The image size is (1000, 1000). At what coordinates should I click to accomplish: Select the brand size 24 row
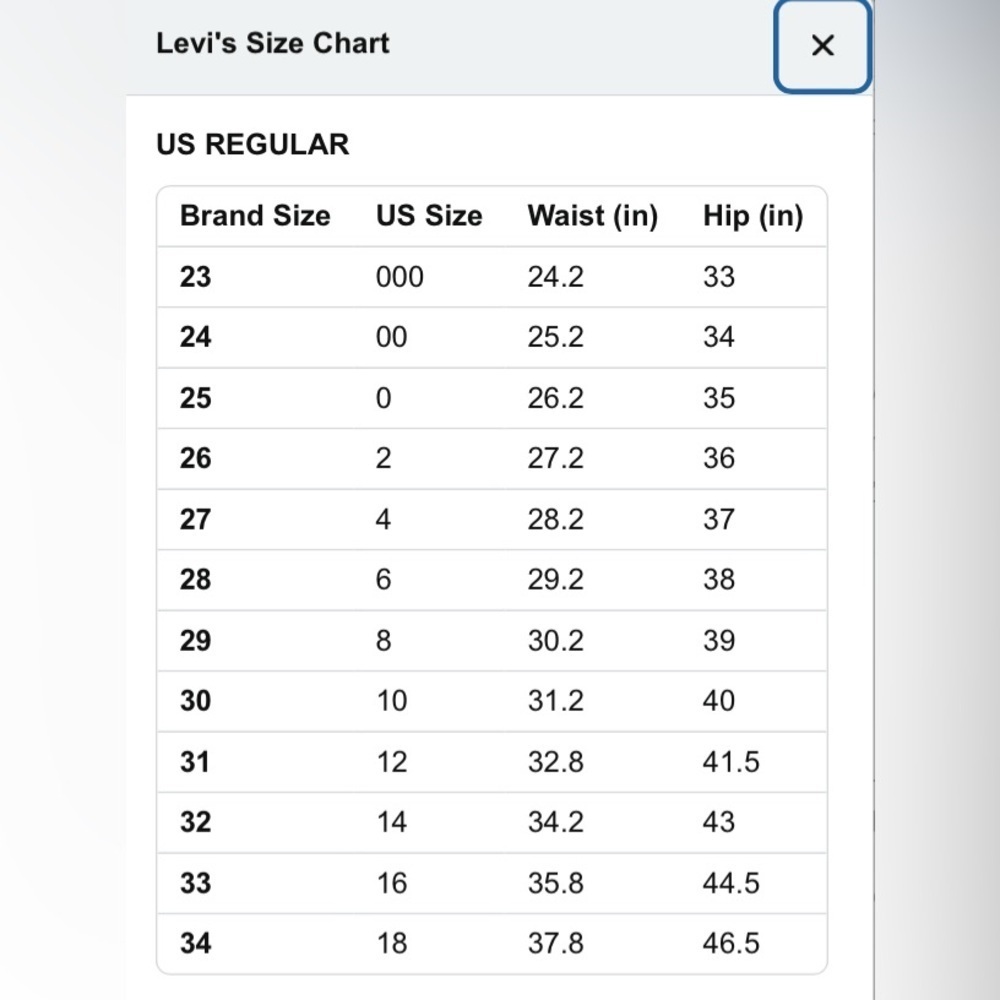[492, 337]
